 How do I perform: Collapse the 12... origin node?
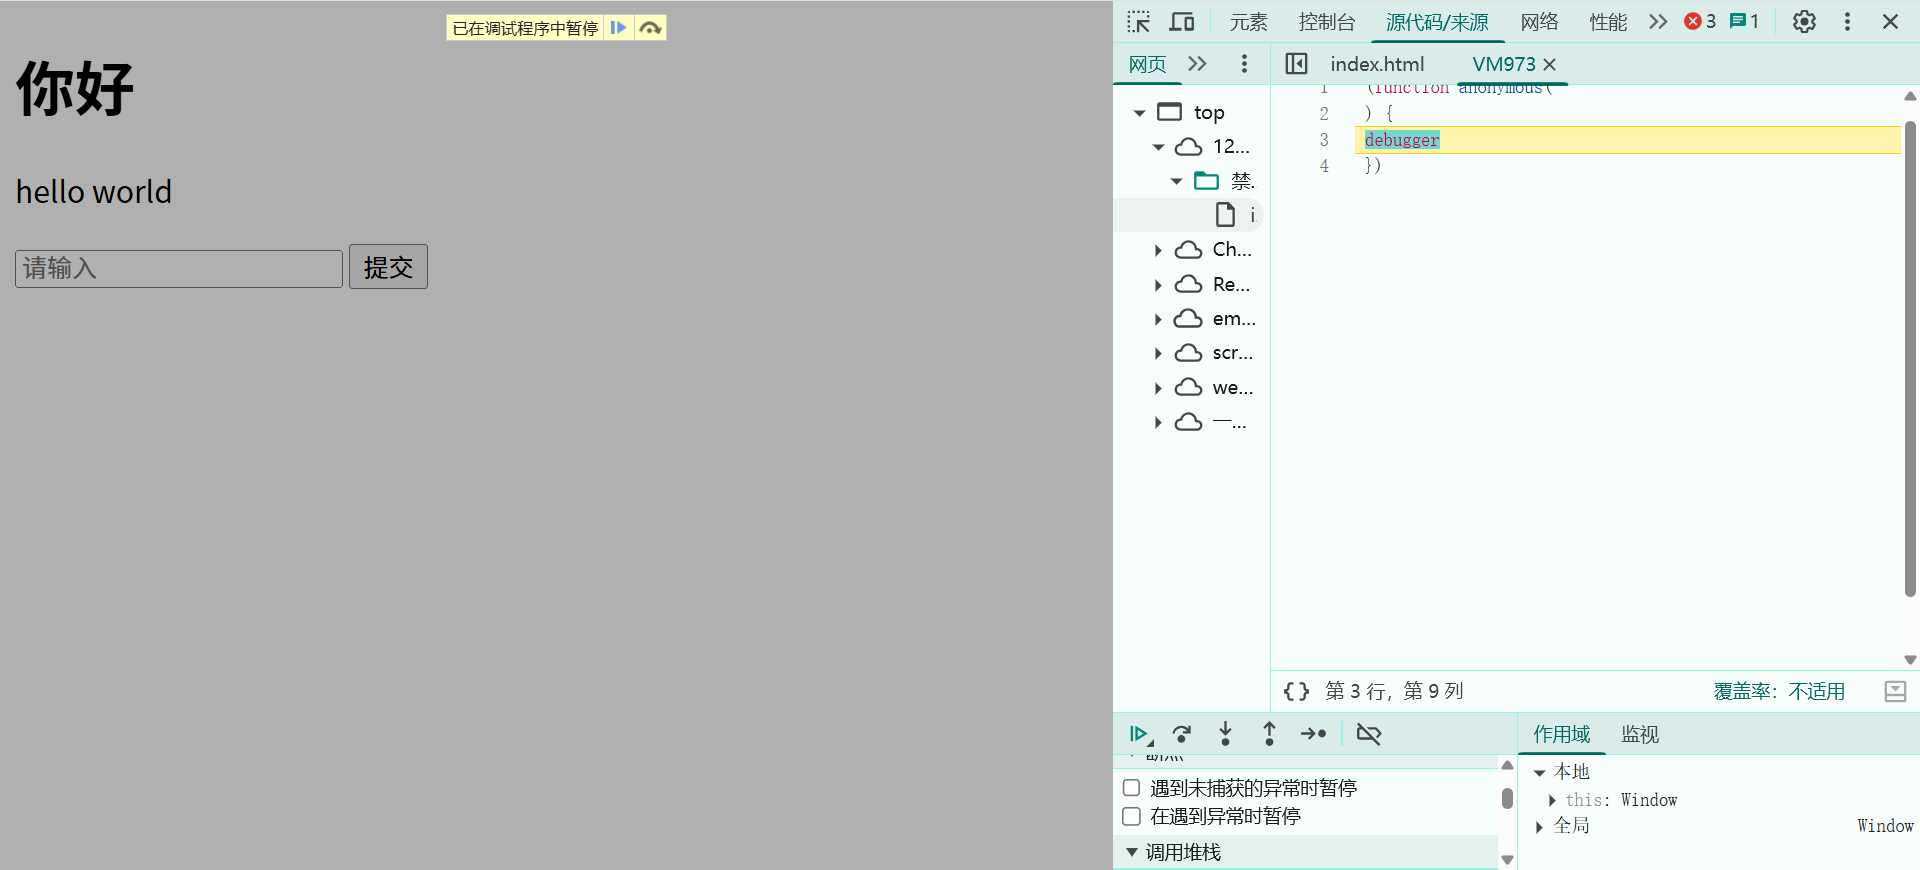tap(1158, 147)
